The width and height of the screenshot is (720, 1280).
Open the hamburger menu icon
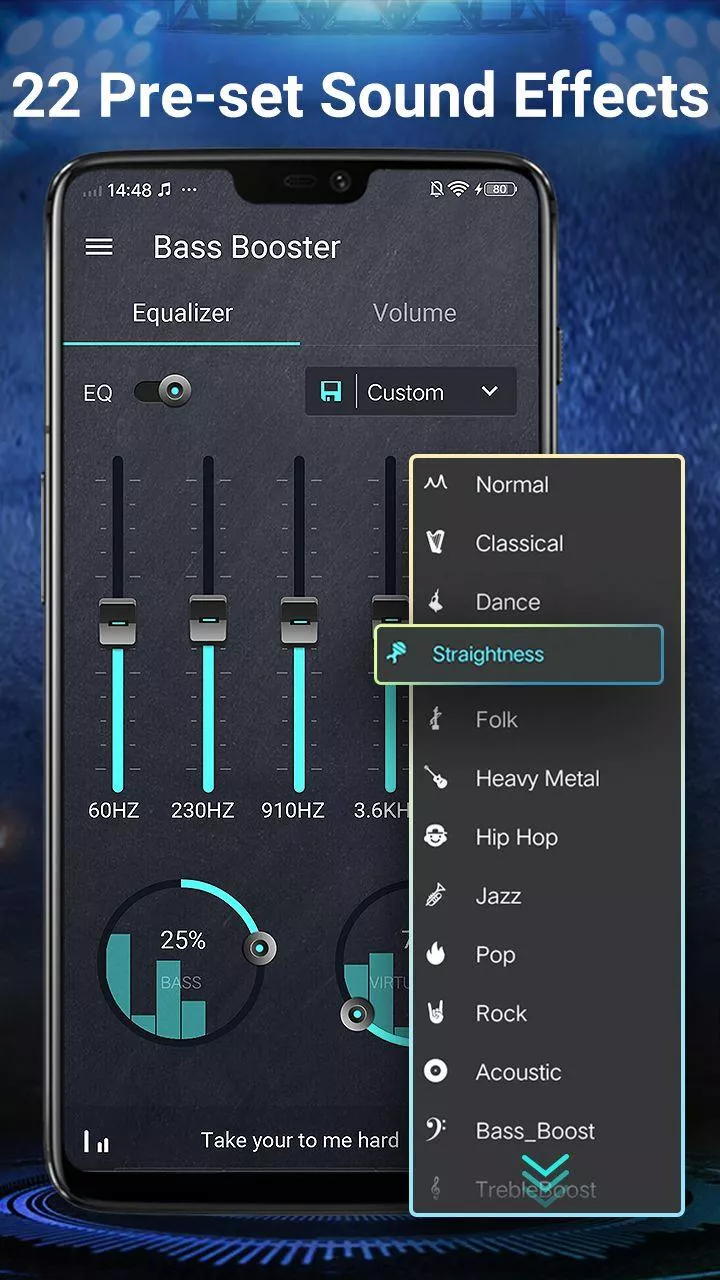click(99, 247)
